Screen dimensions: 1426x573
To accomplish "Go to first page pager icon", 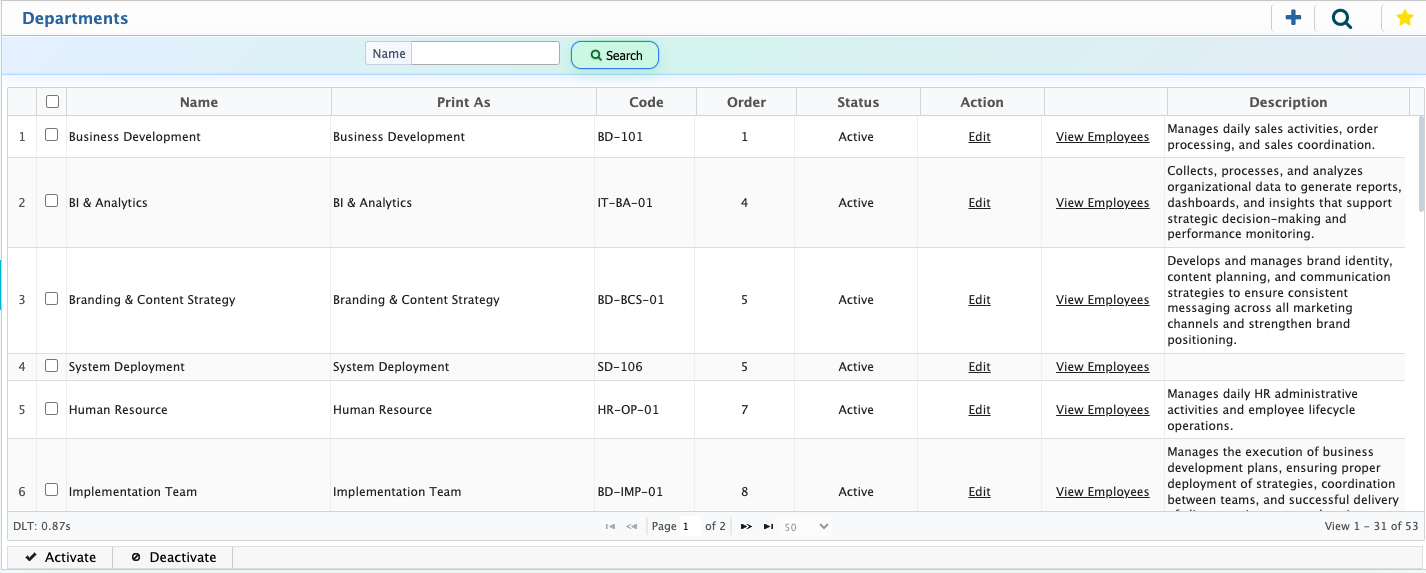I will click(610, 526).
